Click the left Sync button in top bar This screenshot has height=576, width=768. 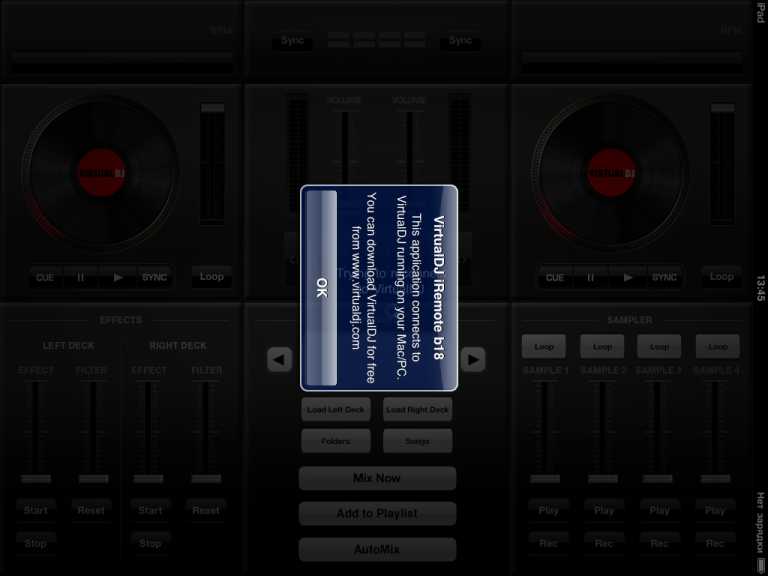[x=292, y=41]
